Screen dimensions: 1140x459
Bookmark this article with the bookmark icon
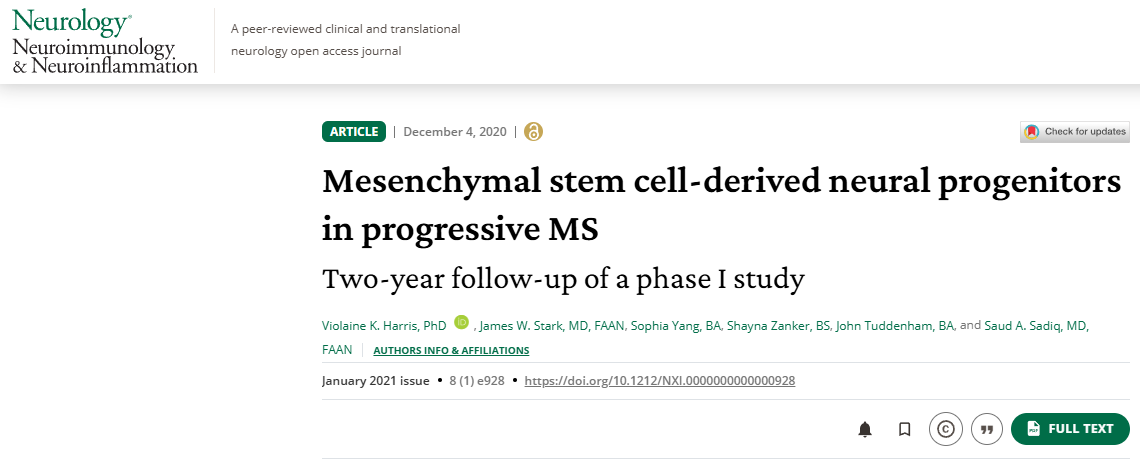(904, 429)
